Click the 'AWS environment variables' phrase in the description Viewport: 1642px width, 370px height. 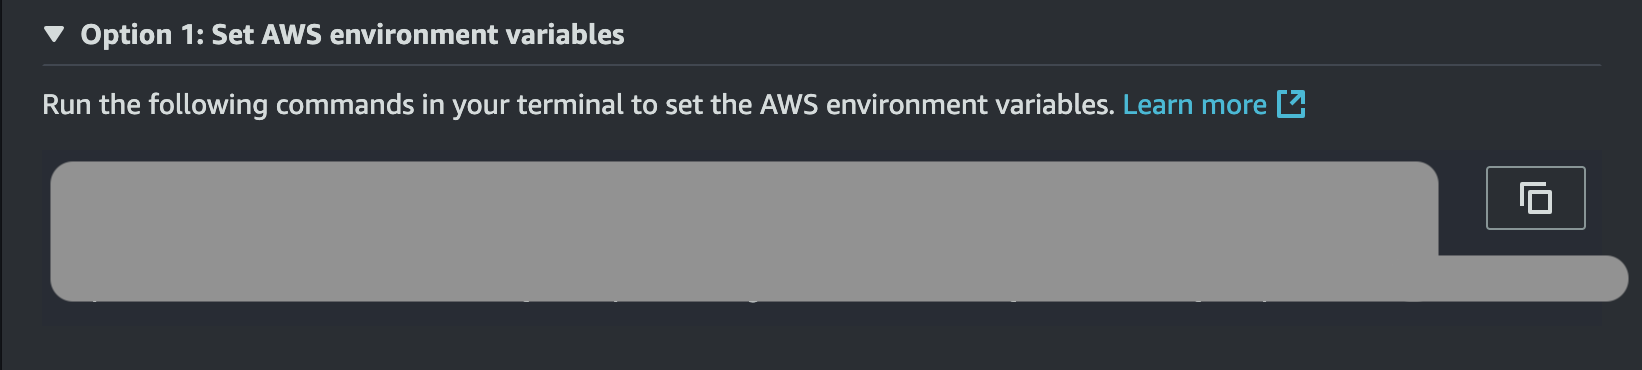(x=934, y=105)
